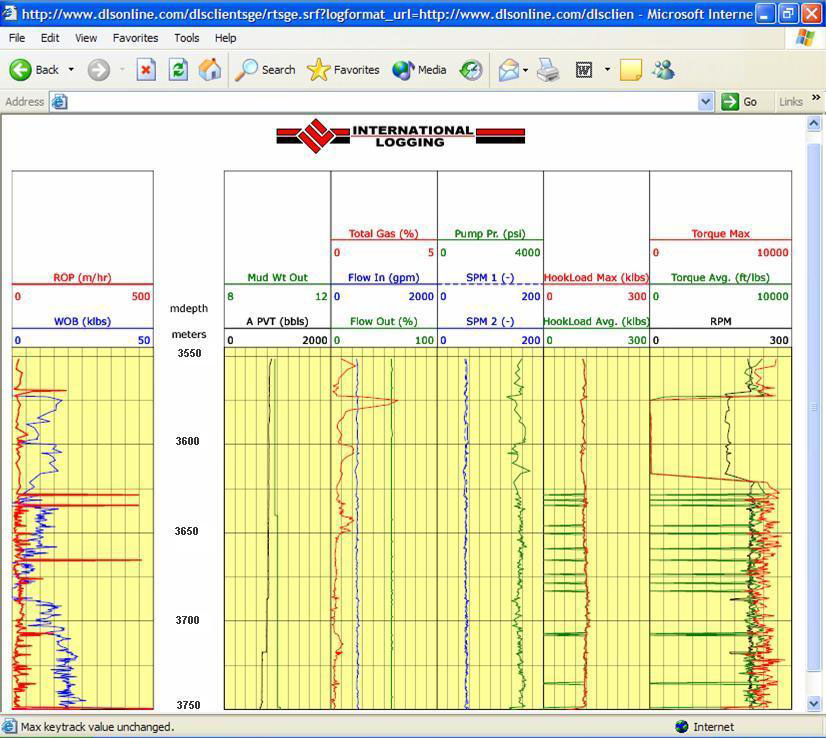Click the Print printer icon

548,70
